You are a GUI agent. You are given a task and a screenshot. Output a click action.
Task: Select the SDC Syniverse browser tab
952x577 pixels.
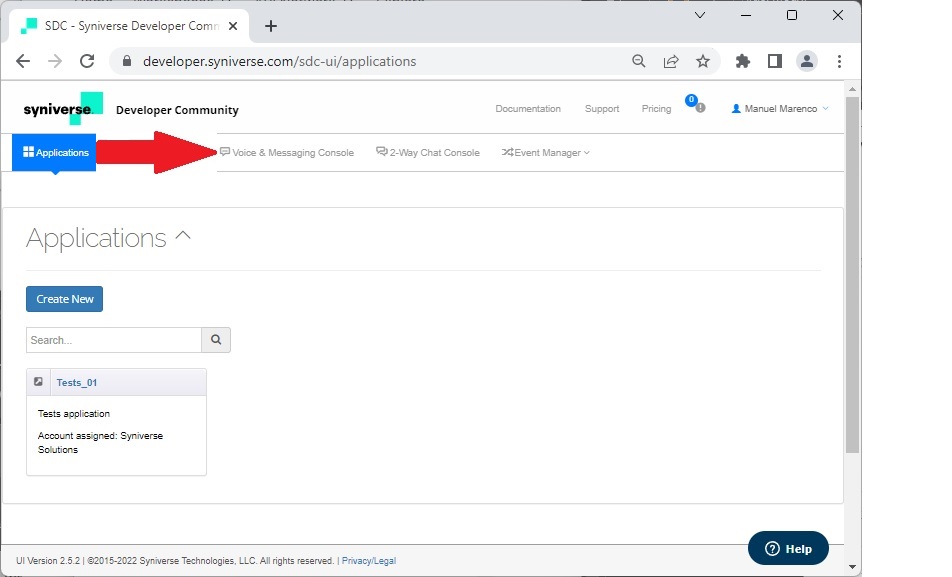(129, 26)
